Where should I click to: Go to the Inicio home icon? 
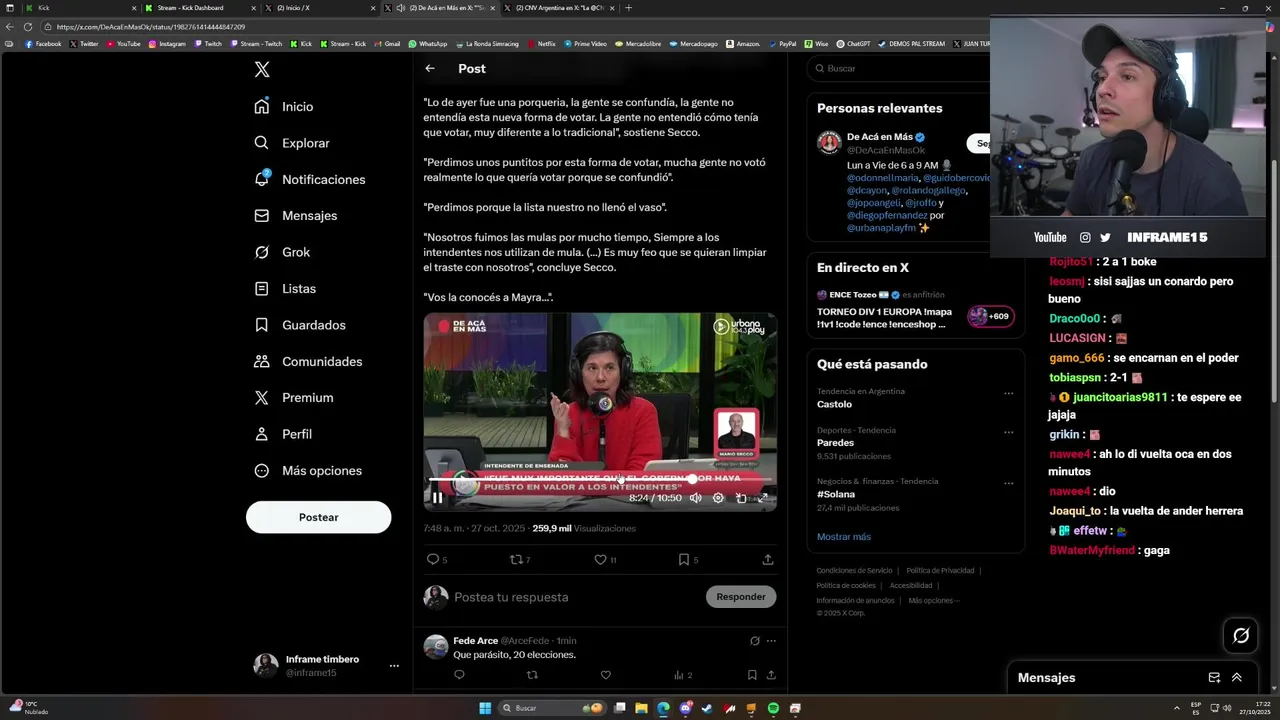[x=262, y=106]
